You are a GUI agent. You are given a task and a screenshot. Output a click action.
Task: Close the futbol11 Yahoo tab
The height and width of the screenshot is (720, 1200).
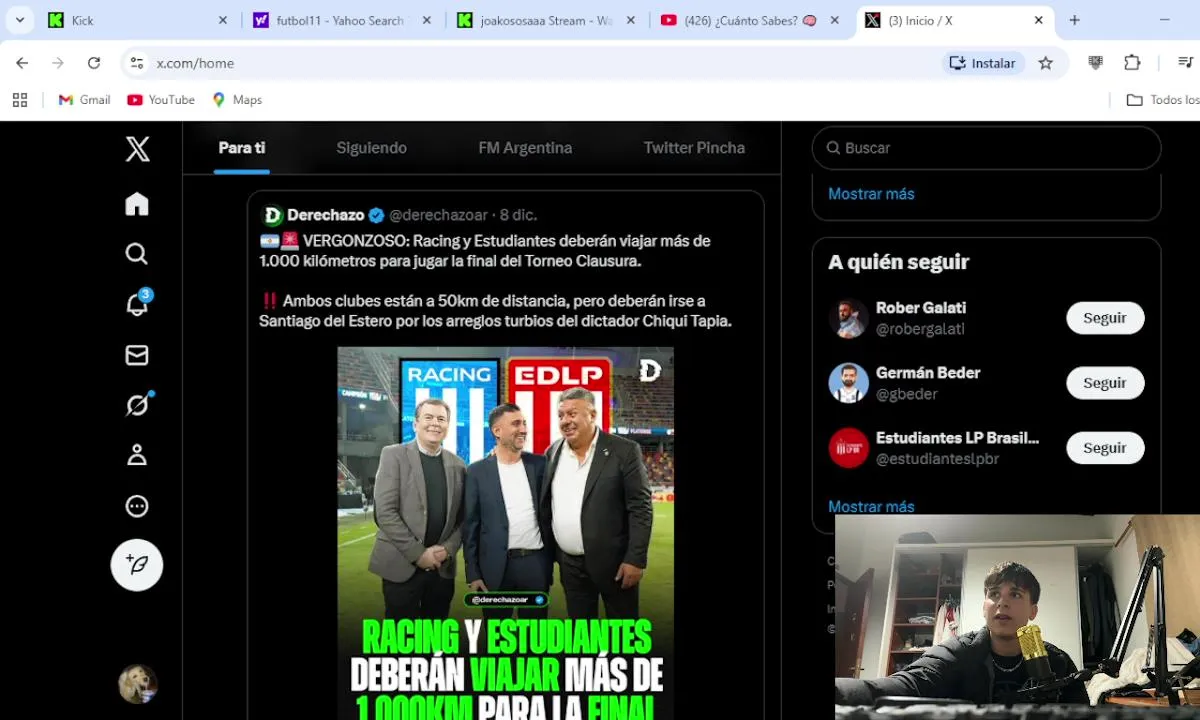click(425, 20)
